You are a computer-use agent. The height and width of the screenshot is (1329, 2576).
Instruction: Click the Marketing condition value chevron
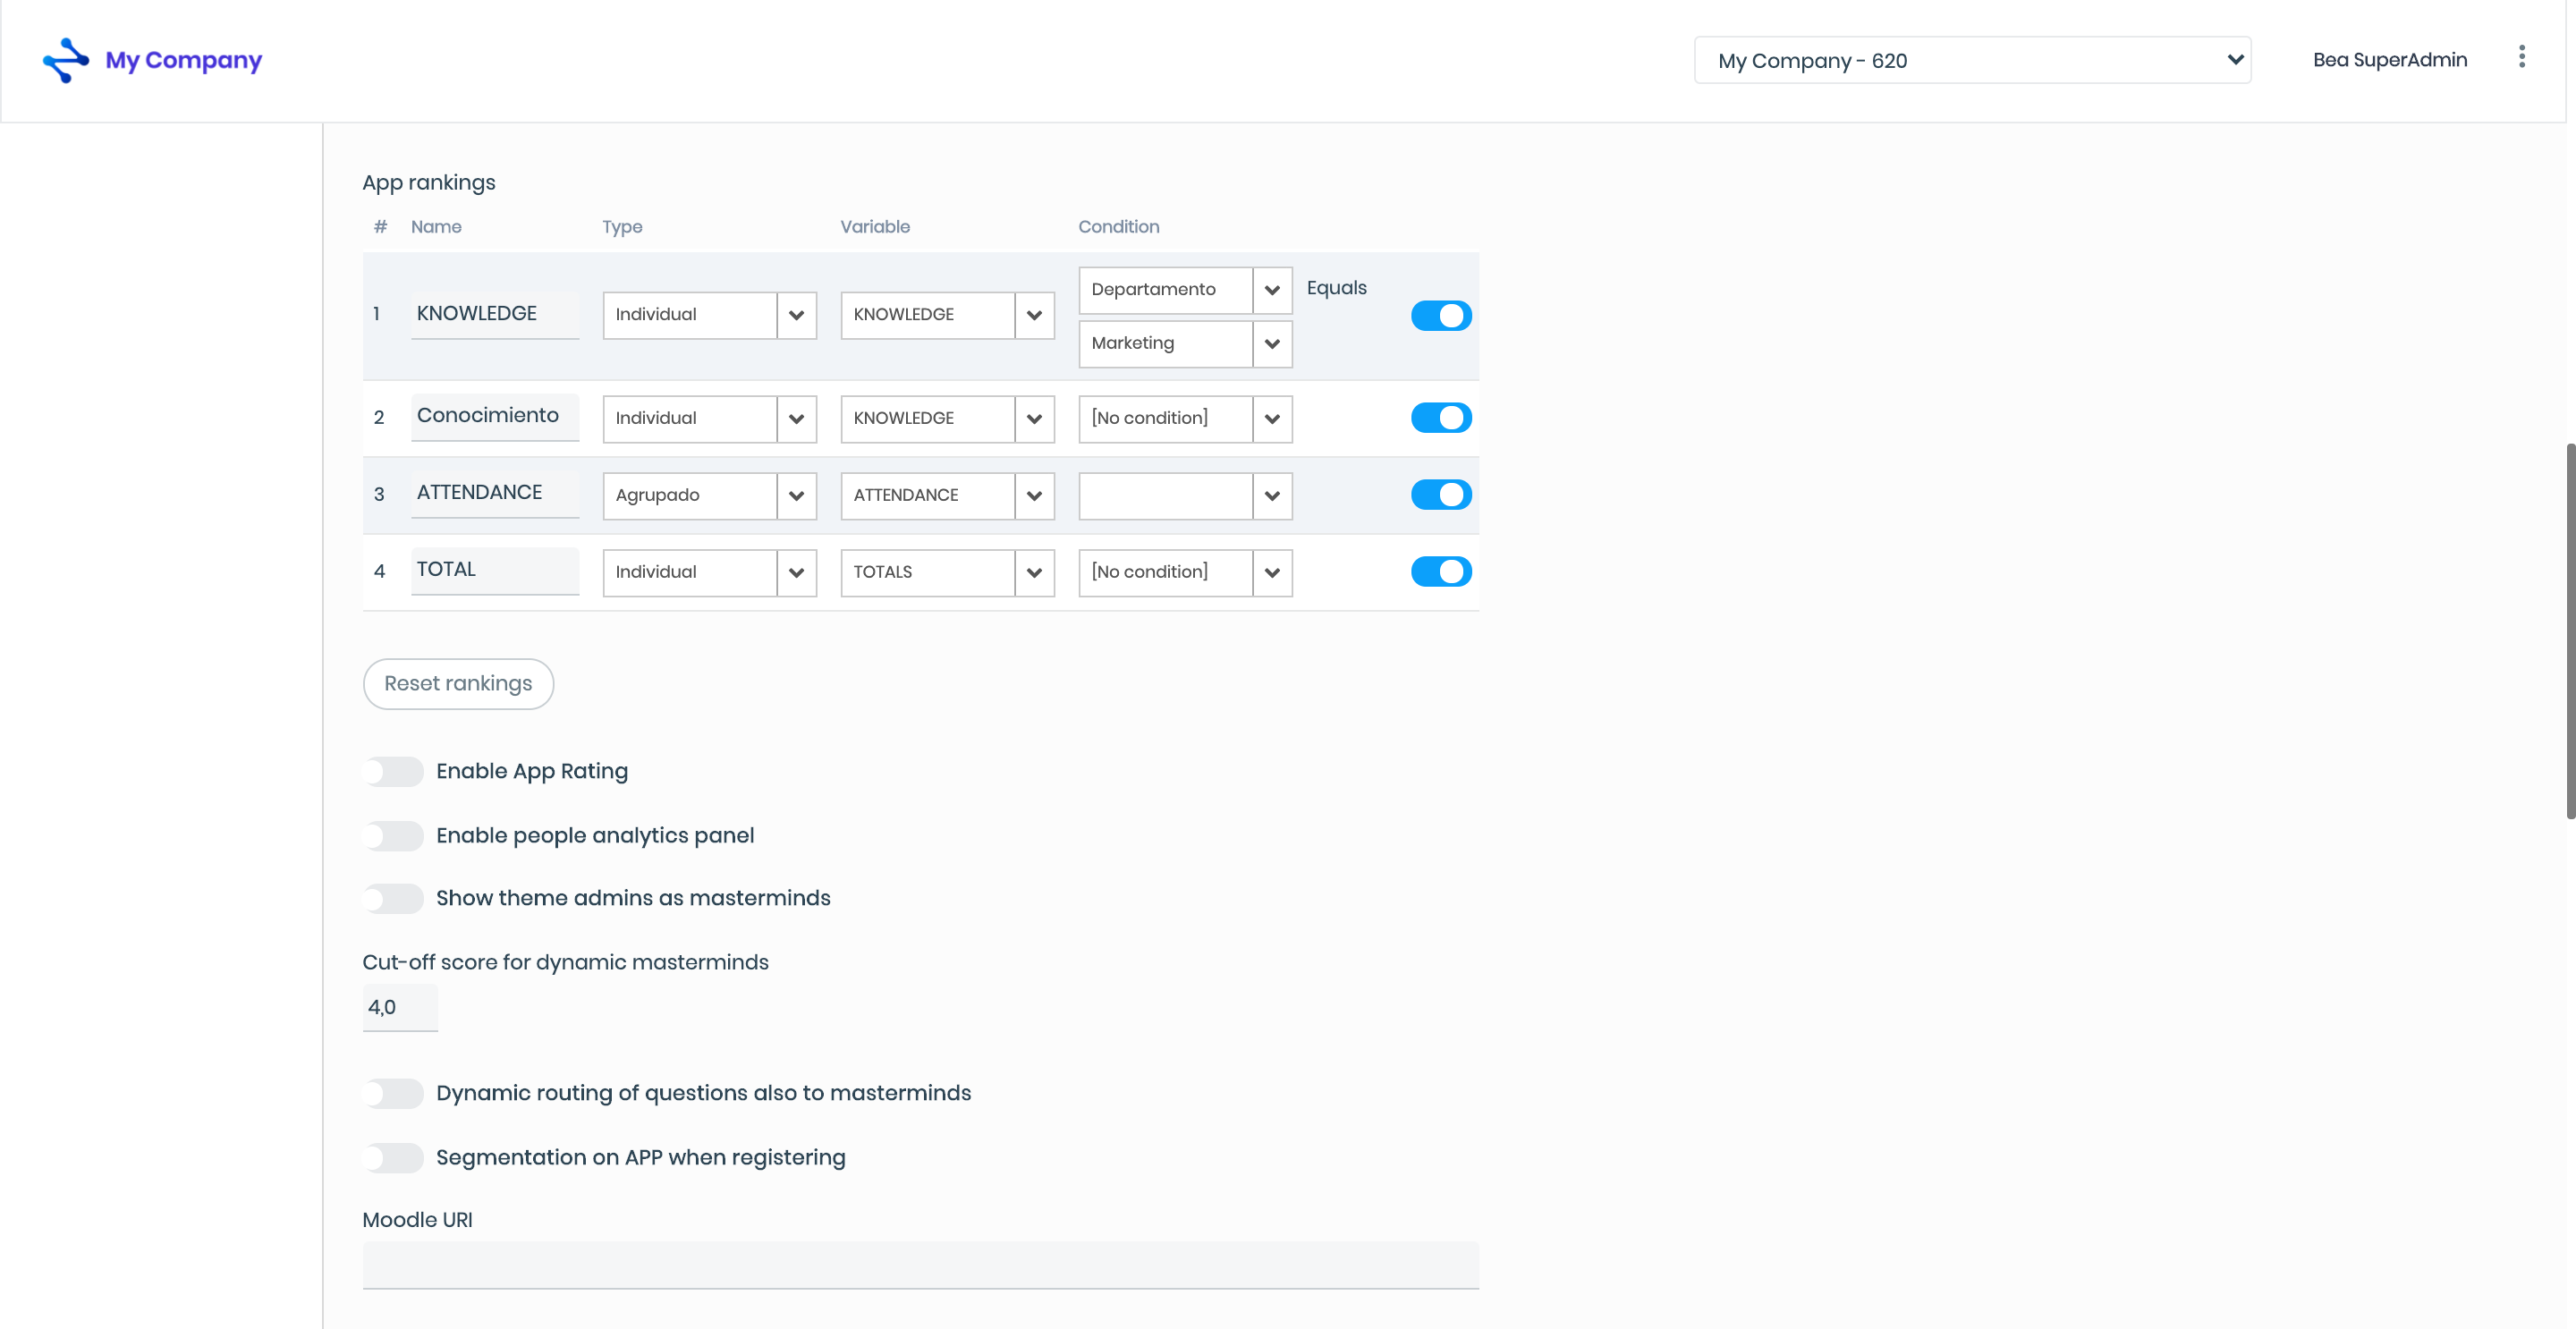(1271, 344)
